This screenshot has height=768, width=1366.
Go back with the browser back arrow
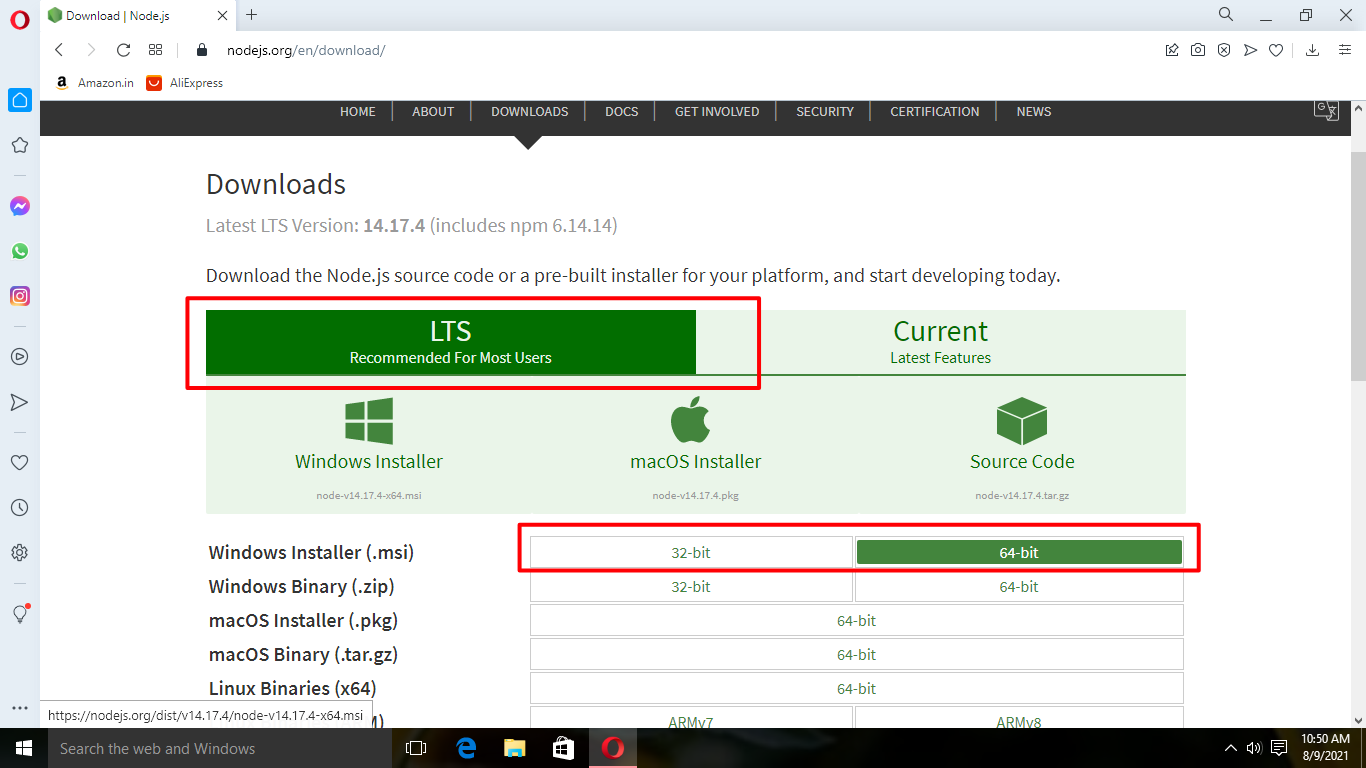click(59, 50)
